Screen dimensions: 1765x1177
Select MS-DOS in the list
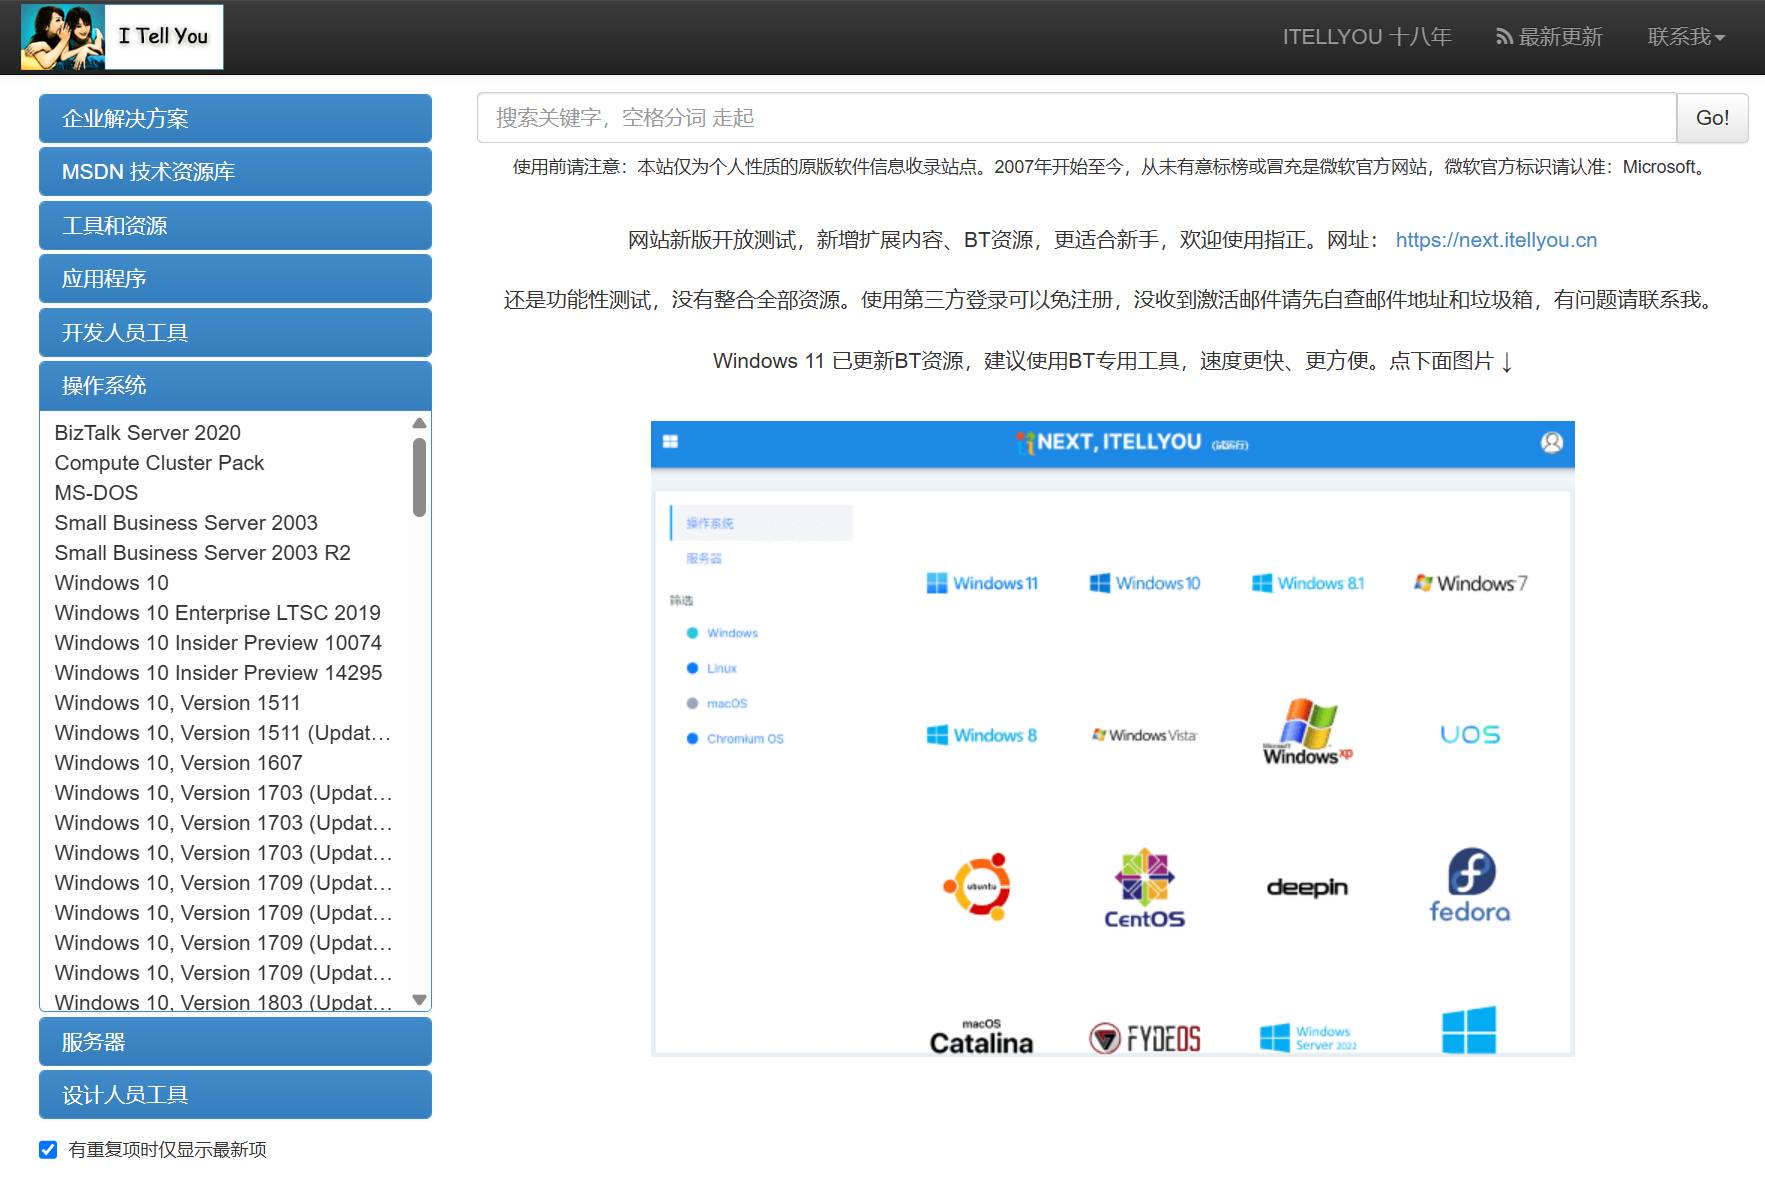(x=96, y=493)
